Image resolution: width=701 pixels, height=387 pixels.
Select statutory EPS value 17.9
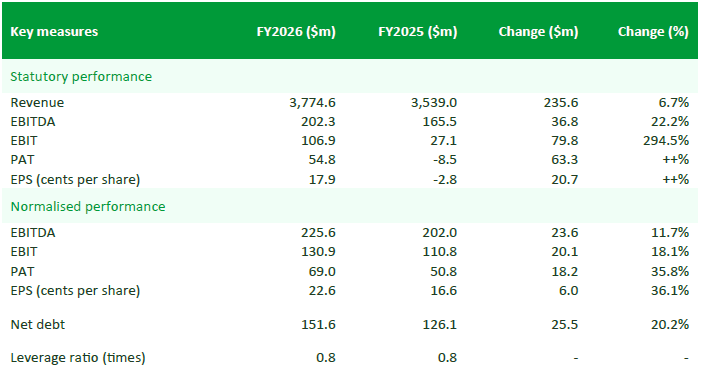click(322, 179)
